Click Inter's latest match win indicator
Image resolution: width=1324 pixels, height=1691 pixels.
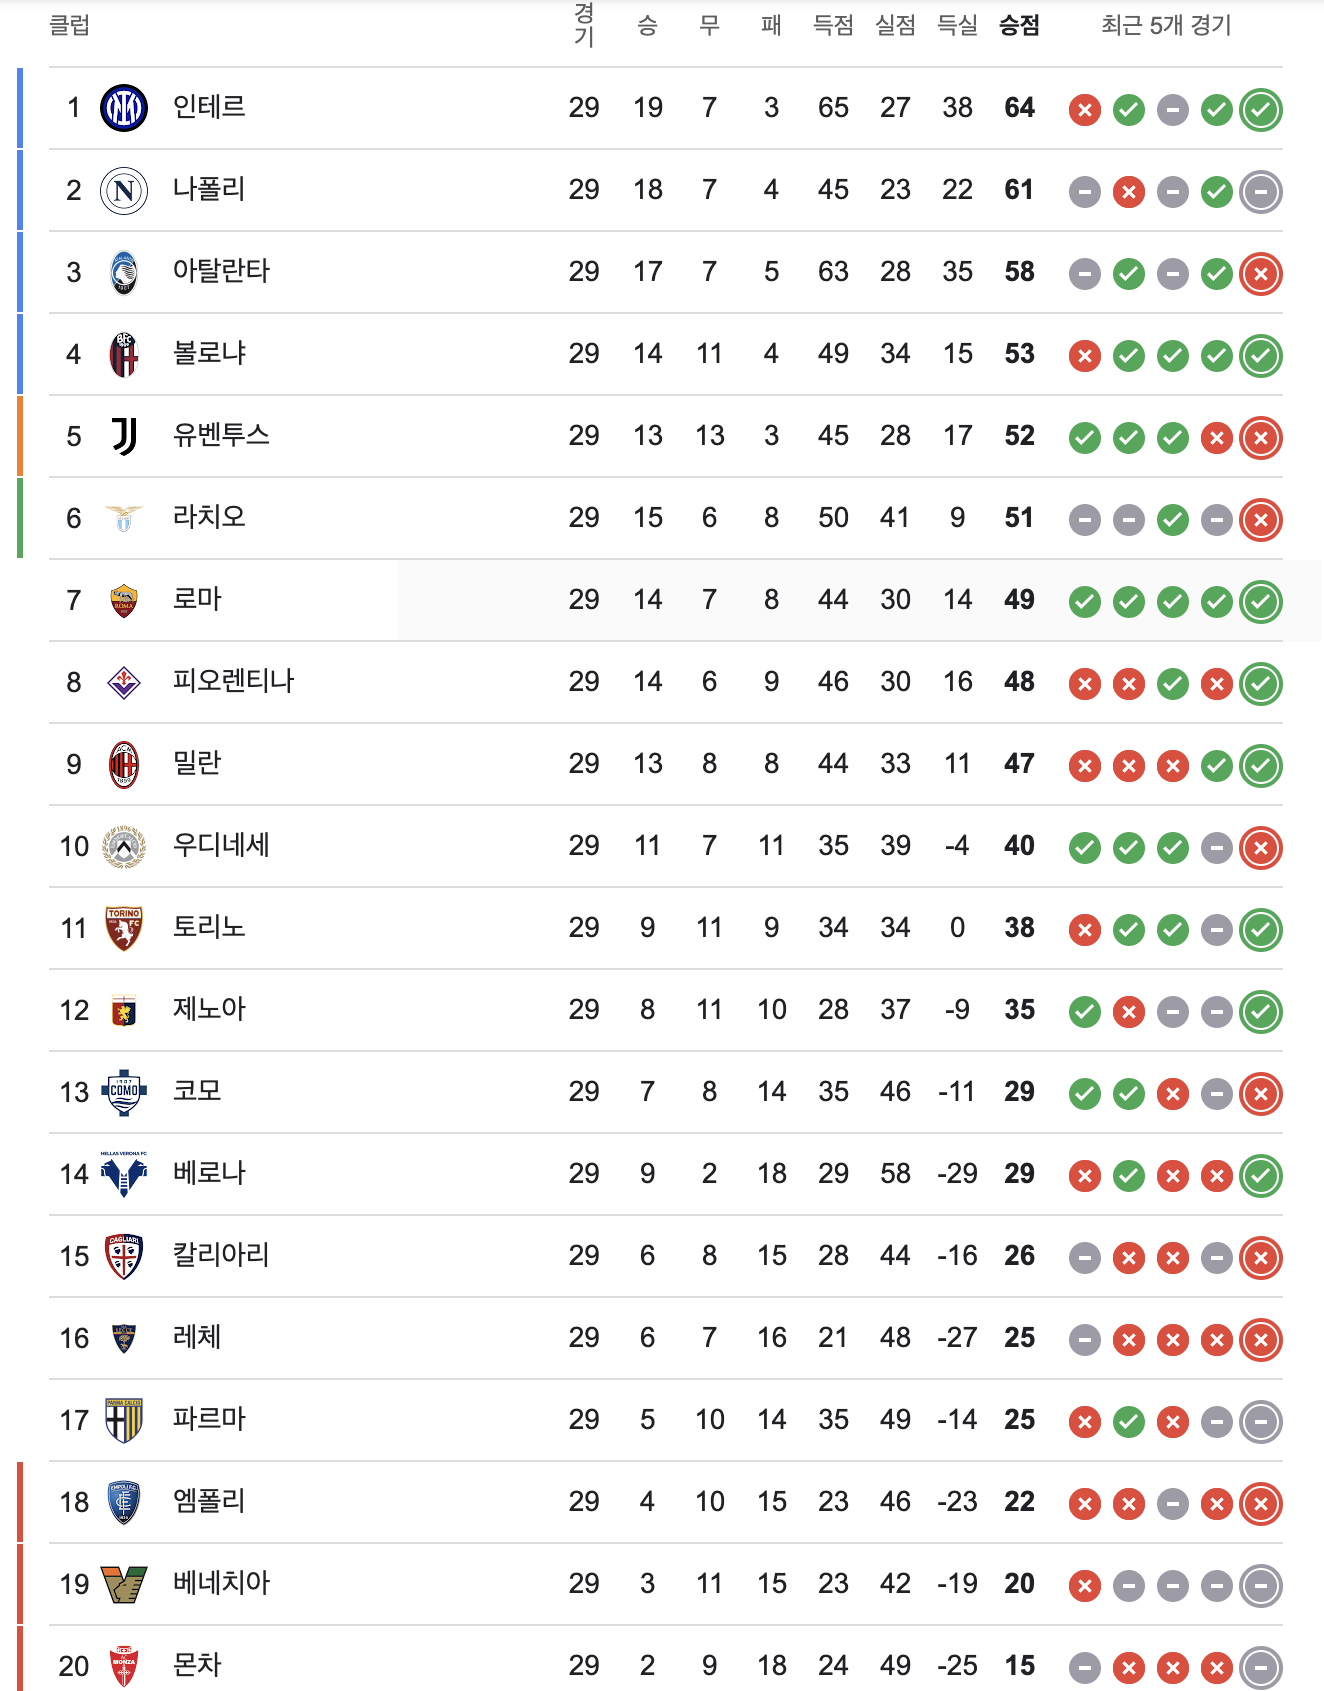point(1261,109)
